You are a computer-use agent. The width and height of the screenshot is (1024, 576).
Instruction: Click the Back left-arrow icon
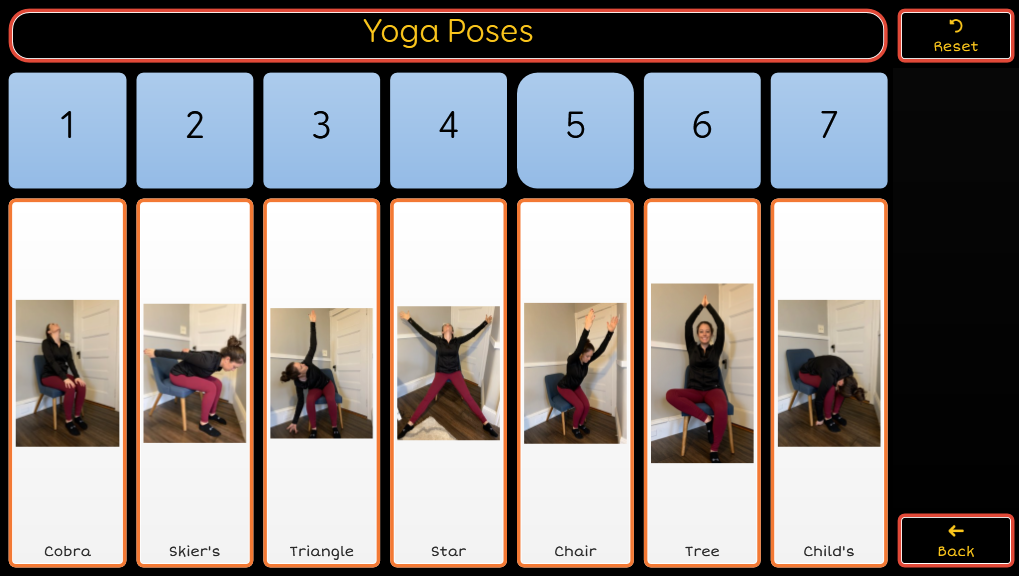pyautogui.click(x=955, y=531)
